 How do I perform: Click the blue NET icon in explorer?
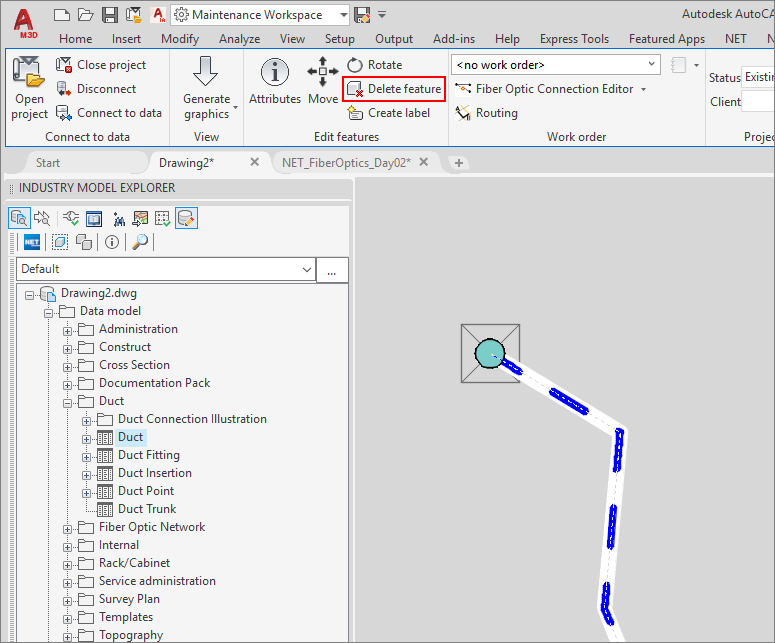[32, 242]
